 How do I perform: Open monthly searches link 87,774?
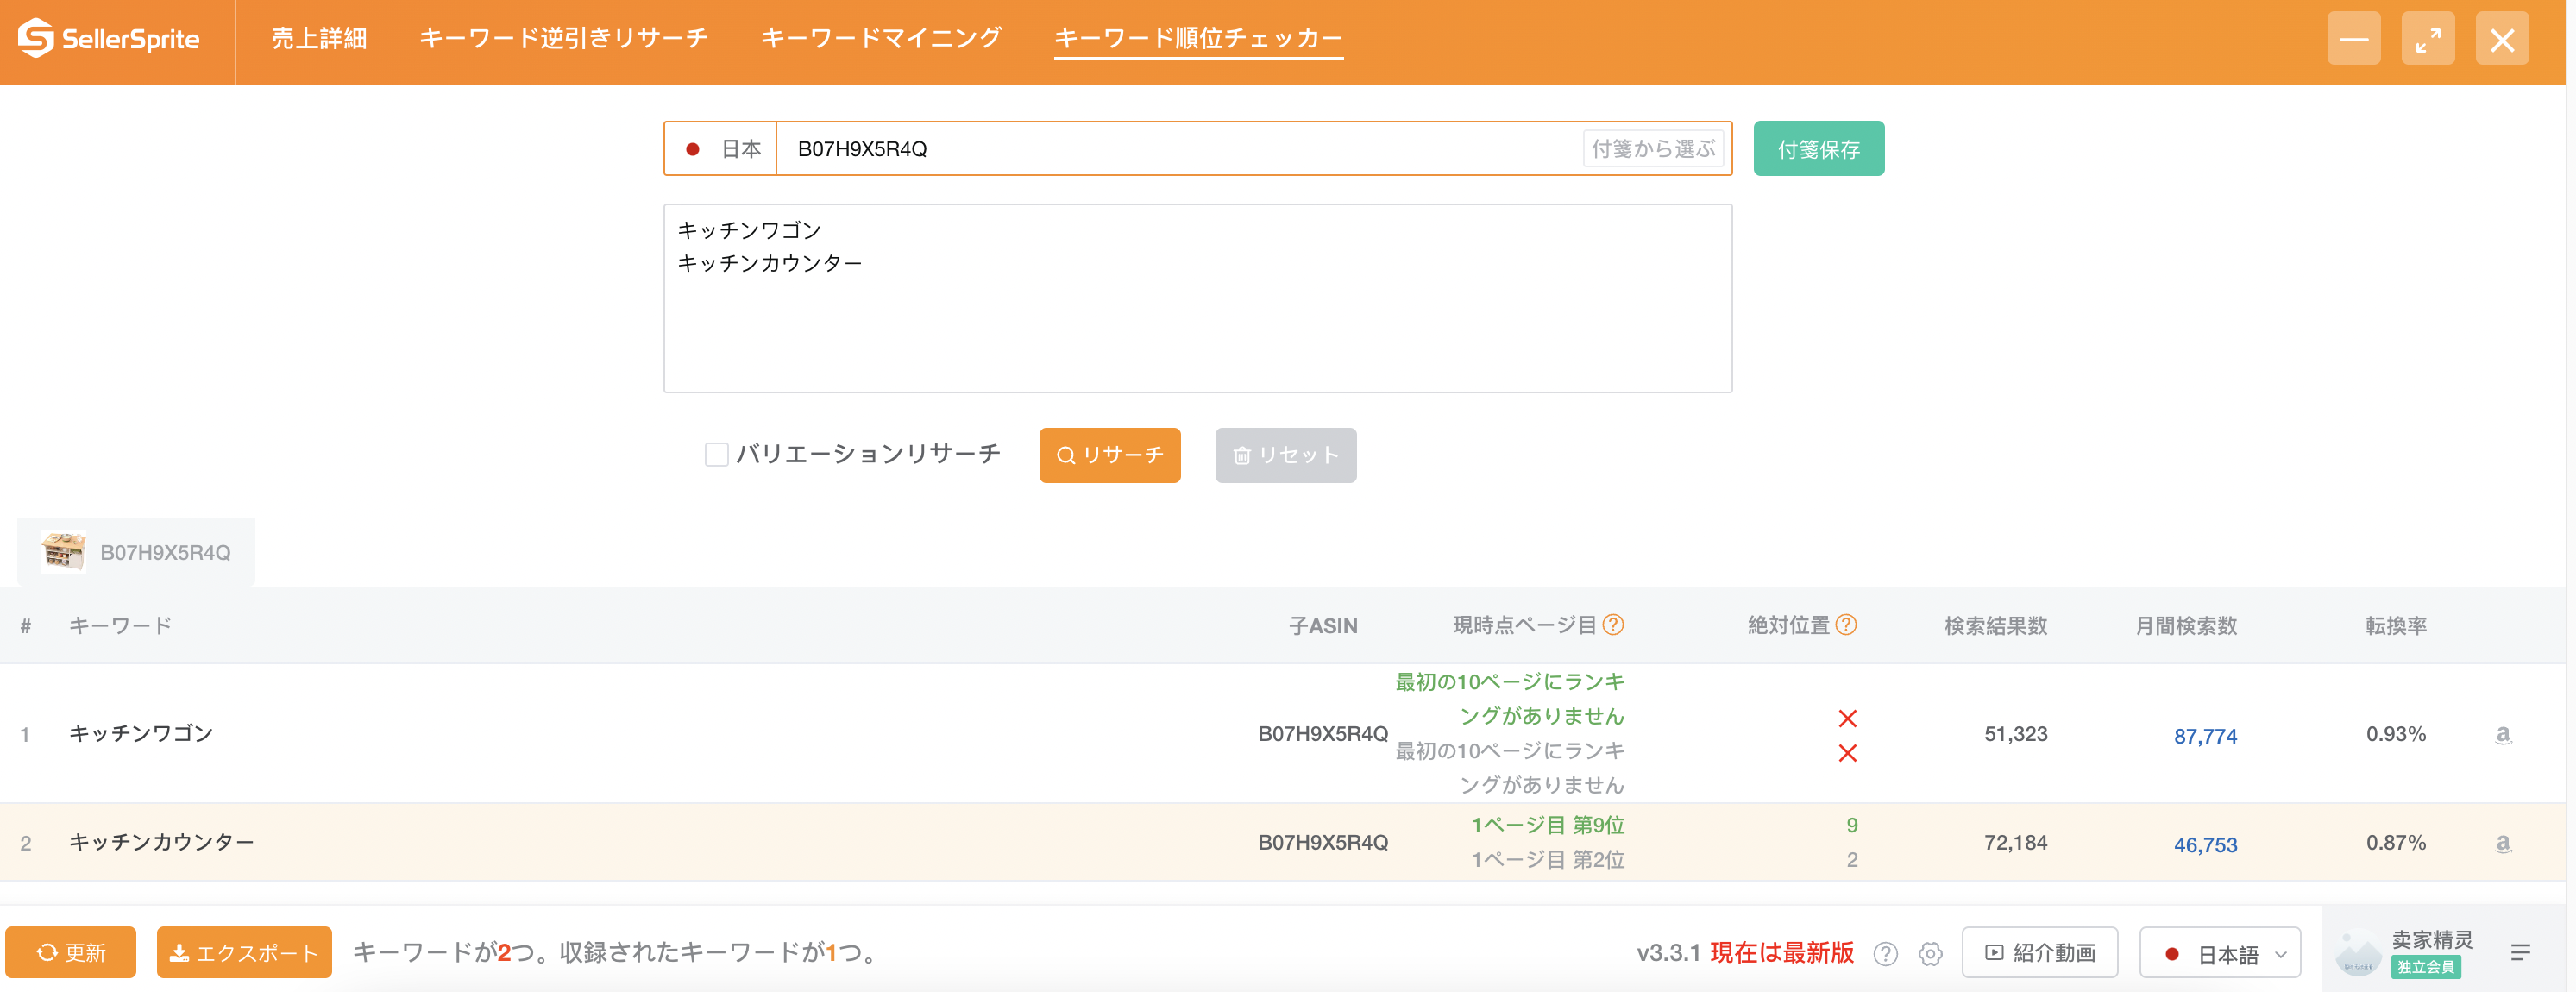[x=2205, y=737]
